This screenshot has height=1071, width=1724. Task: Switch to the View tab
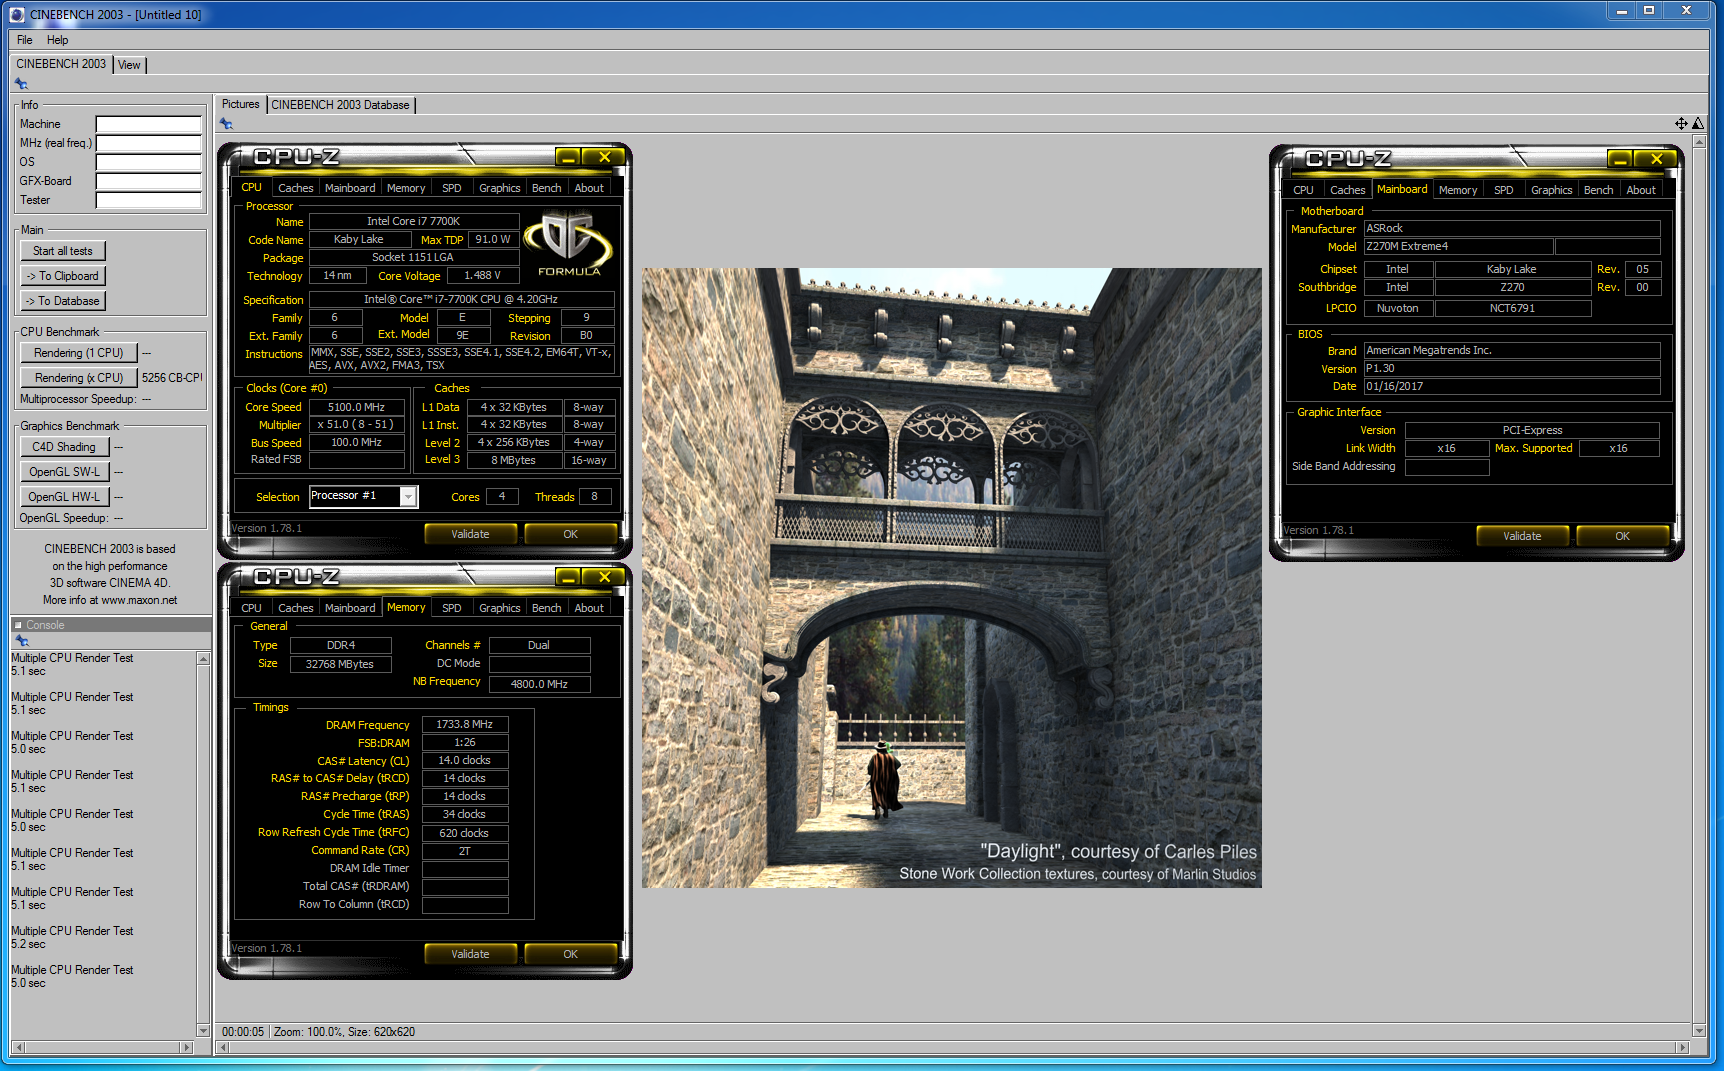pos(129,65)
